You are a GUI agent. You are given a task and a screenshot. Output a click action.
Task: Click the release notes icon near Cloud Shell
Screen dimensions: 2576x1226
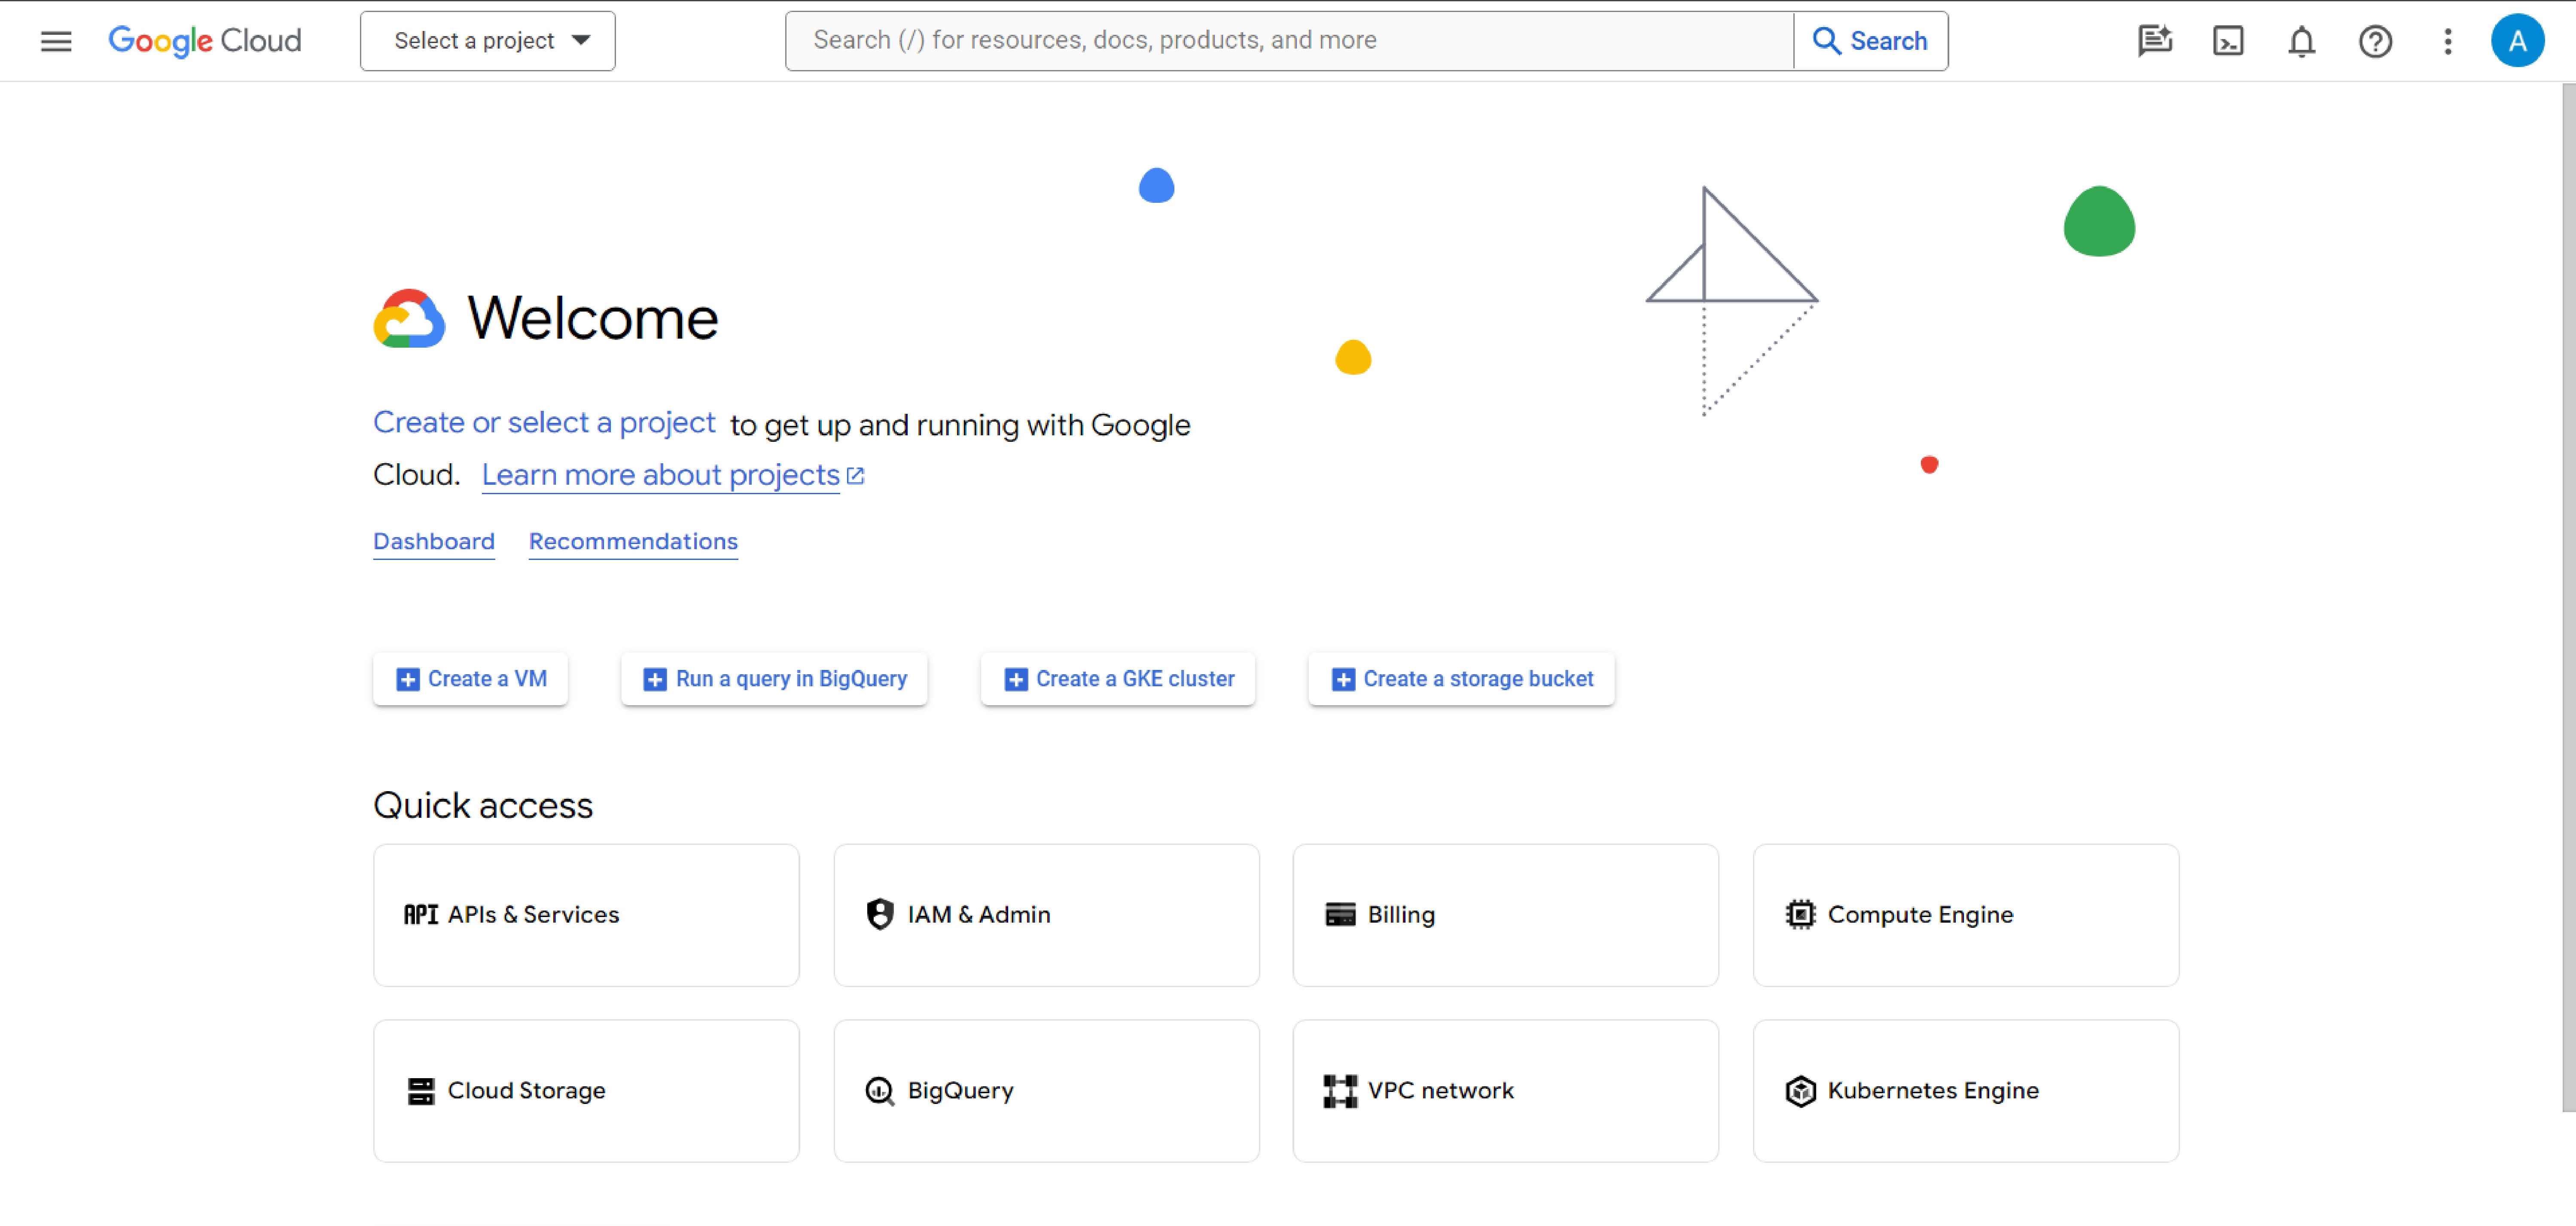2155,41
